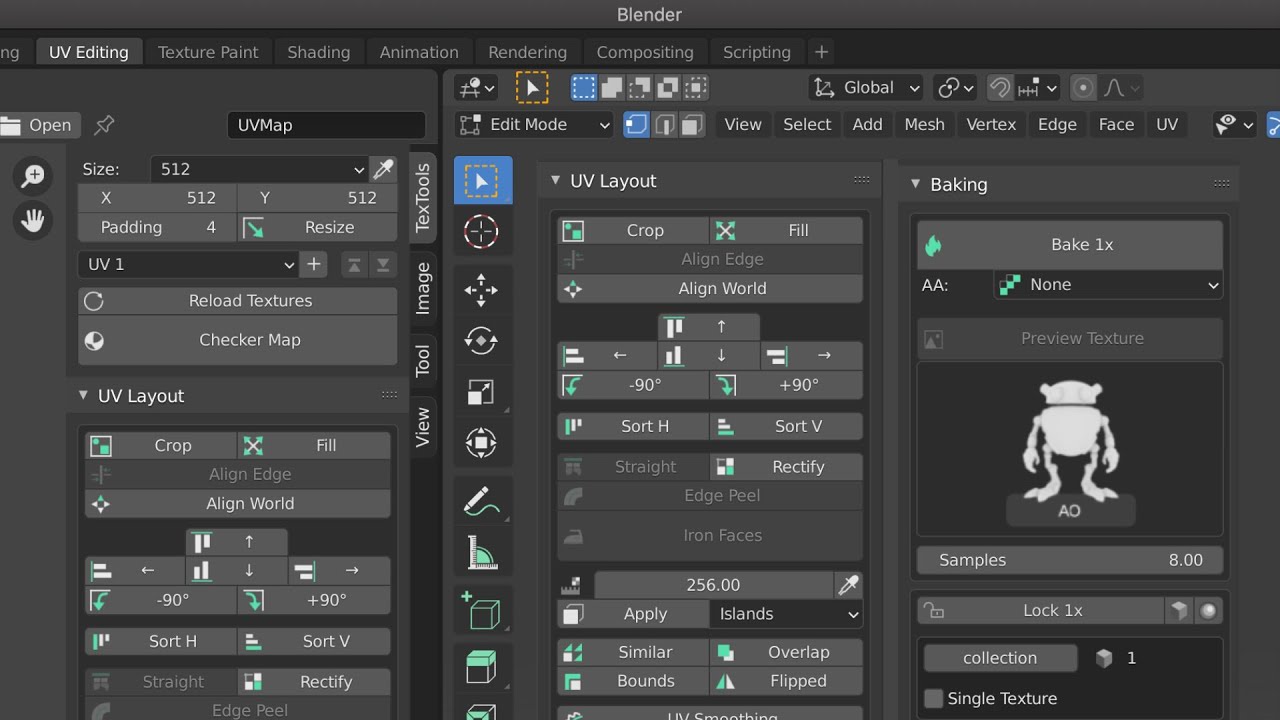Toggle proportional editing

point(1083,88)
